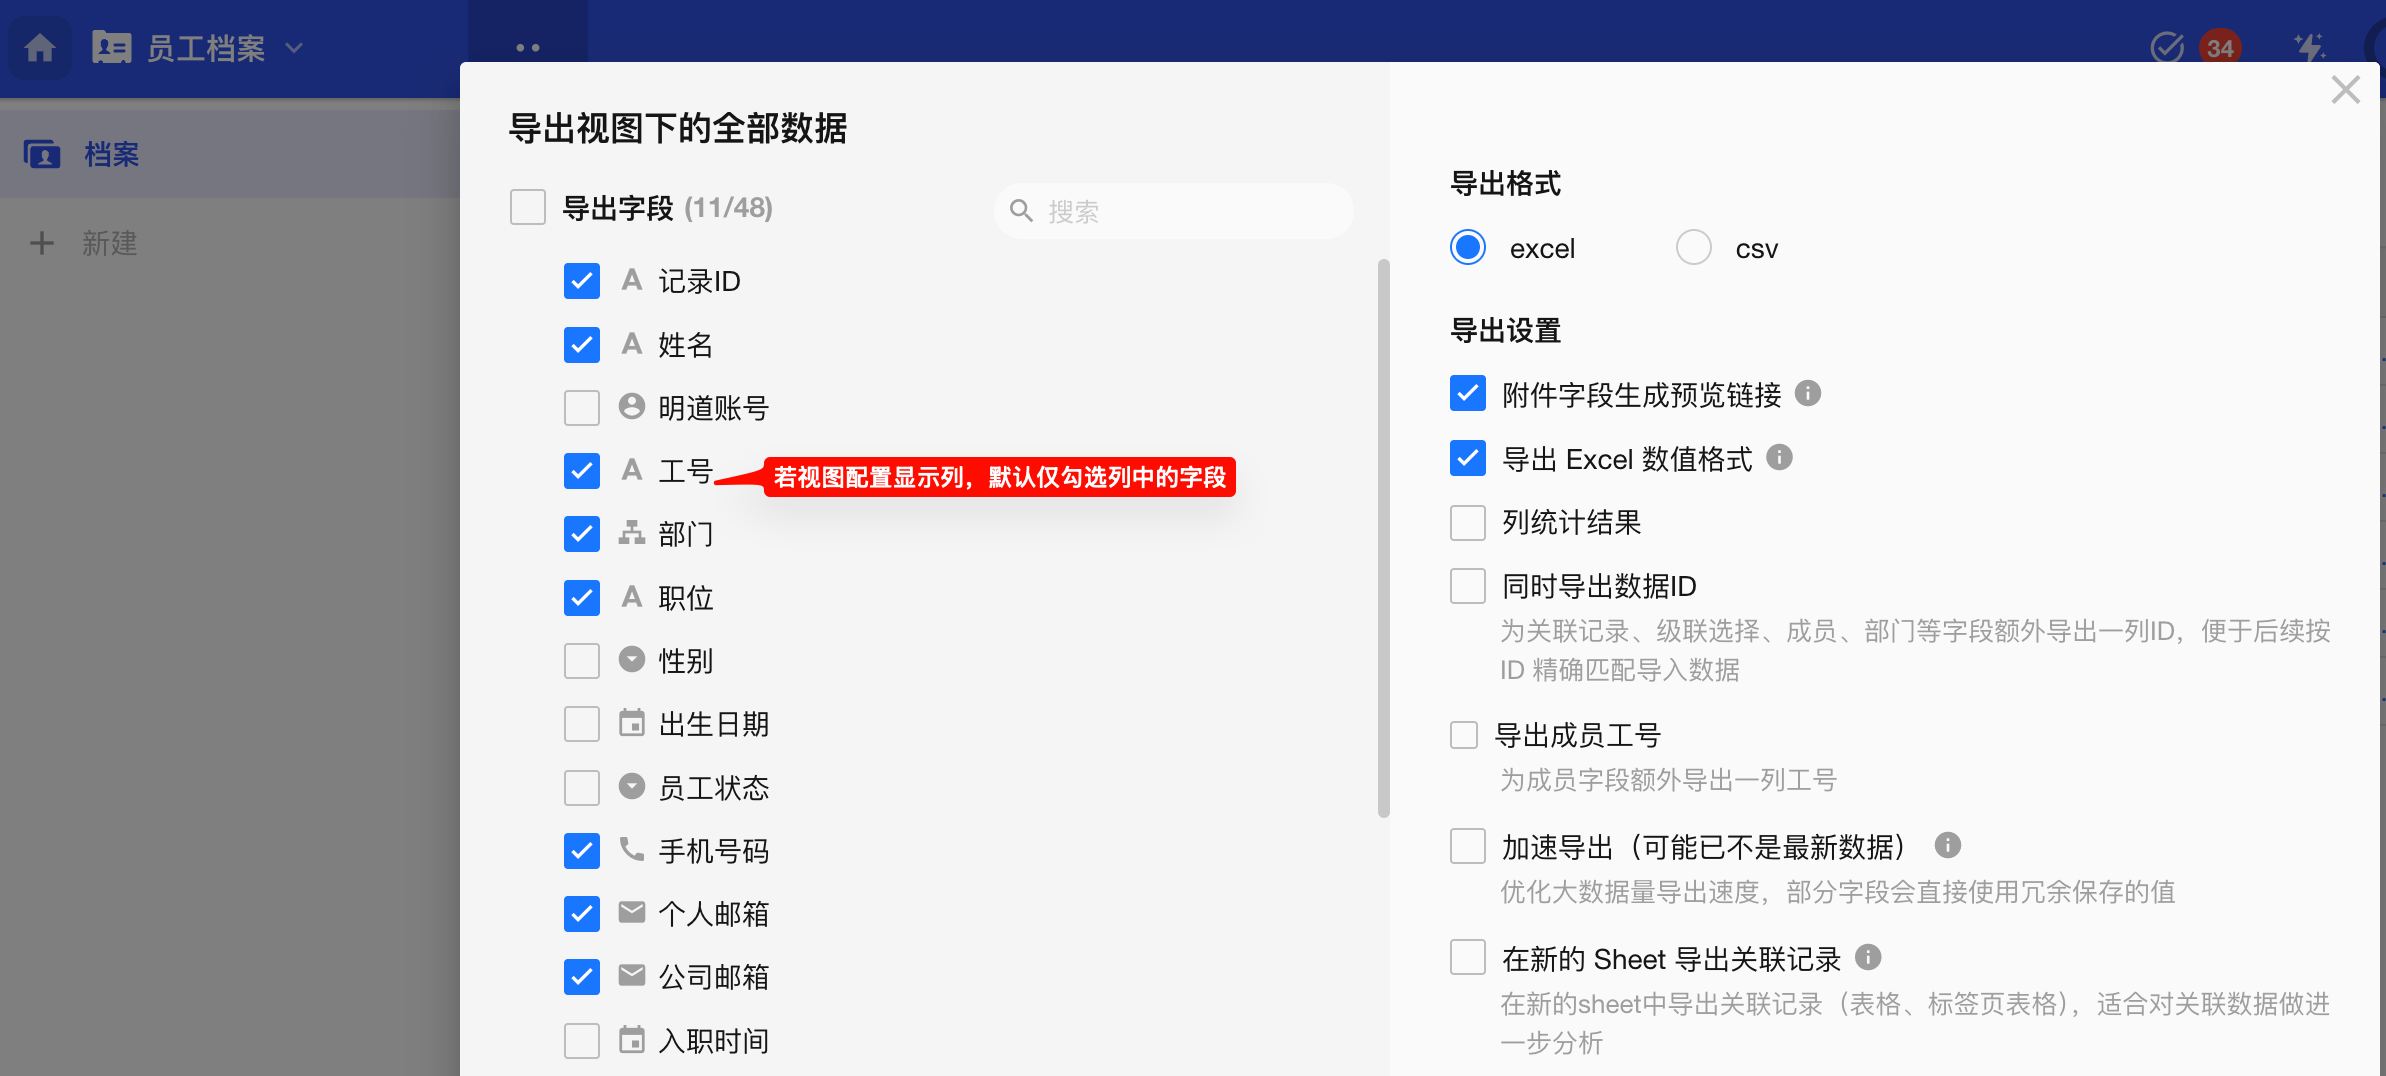Viewport: 2386px width, 1076px height.
Task: Click the checkmark circle task icon
Action: [2166, 48]
